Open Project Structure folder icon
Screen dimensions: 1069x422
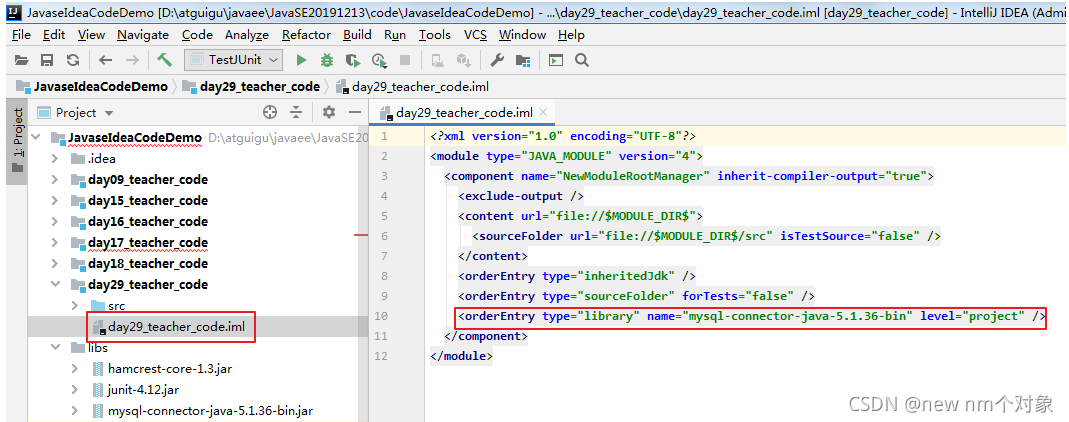pos(523,61)
